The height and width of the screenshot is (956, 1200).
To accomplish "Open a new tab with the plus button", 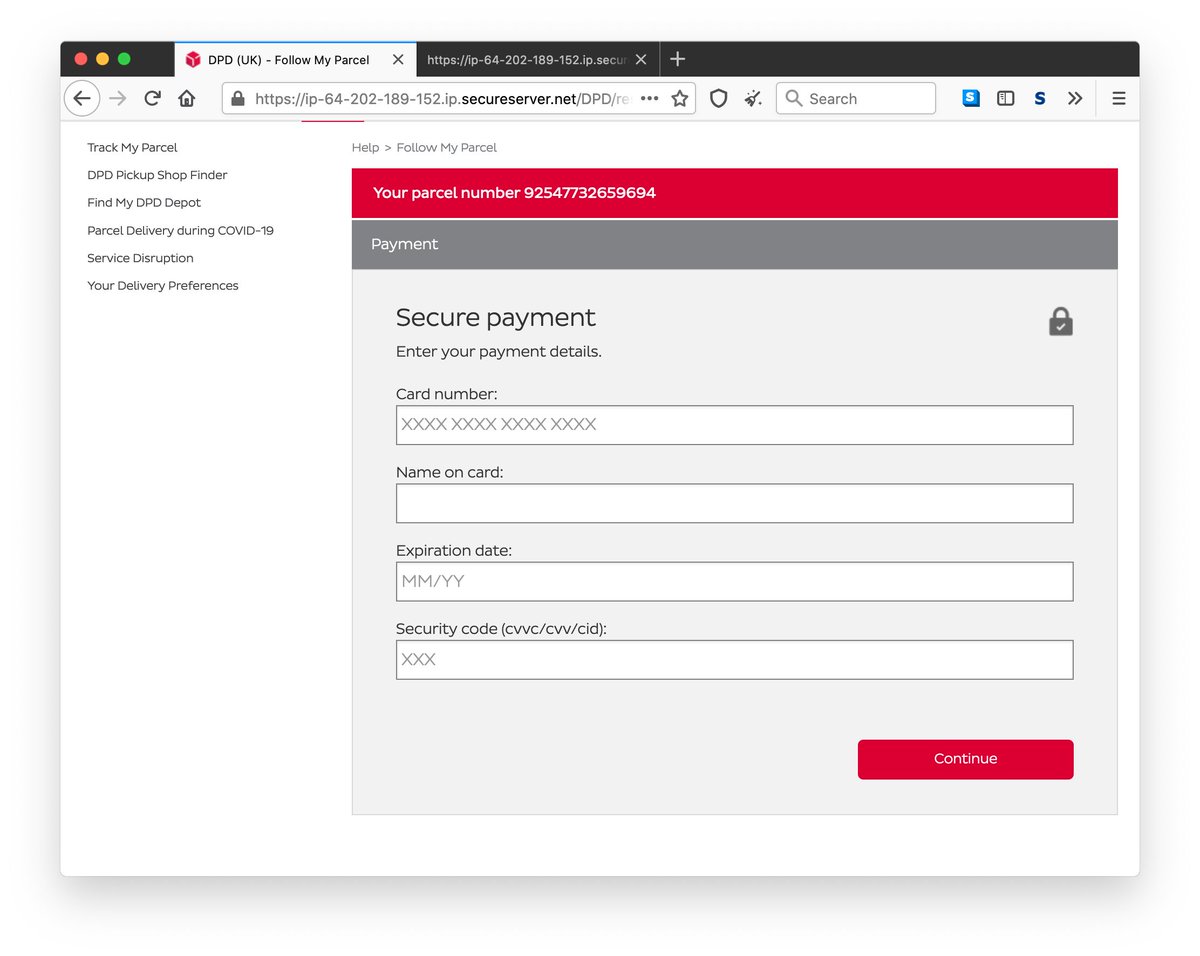I will click(x=678, y=59).
